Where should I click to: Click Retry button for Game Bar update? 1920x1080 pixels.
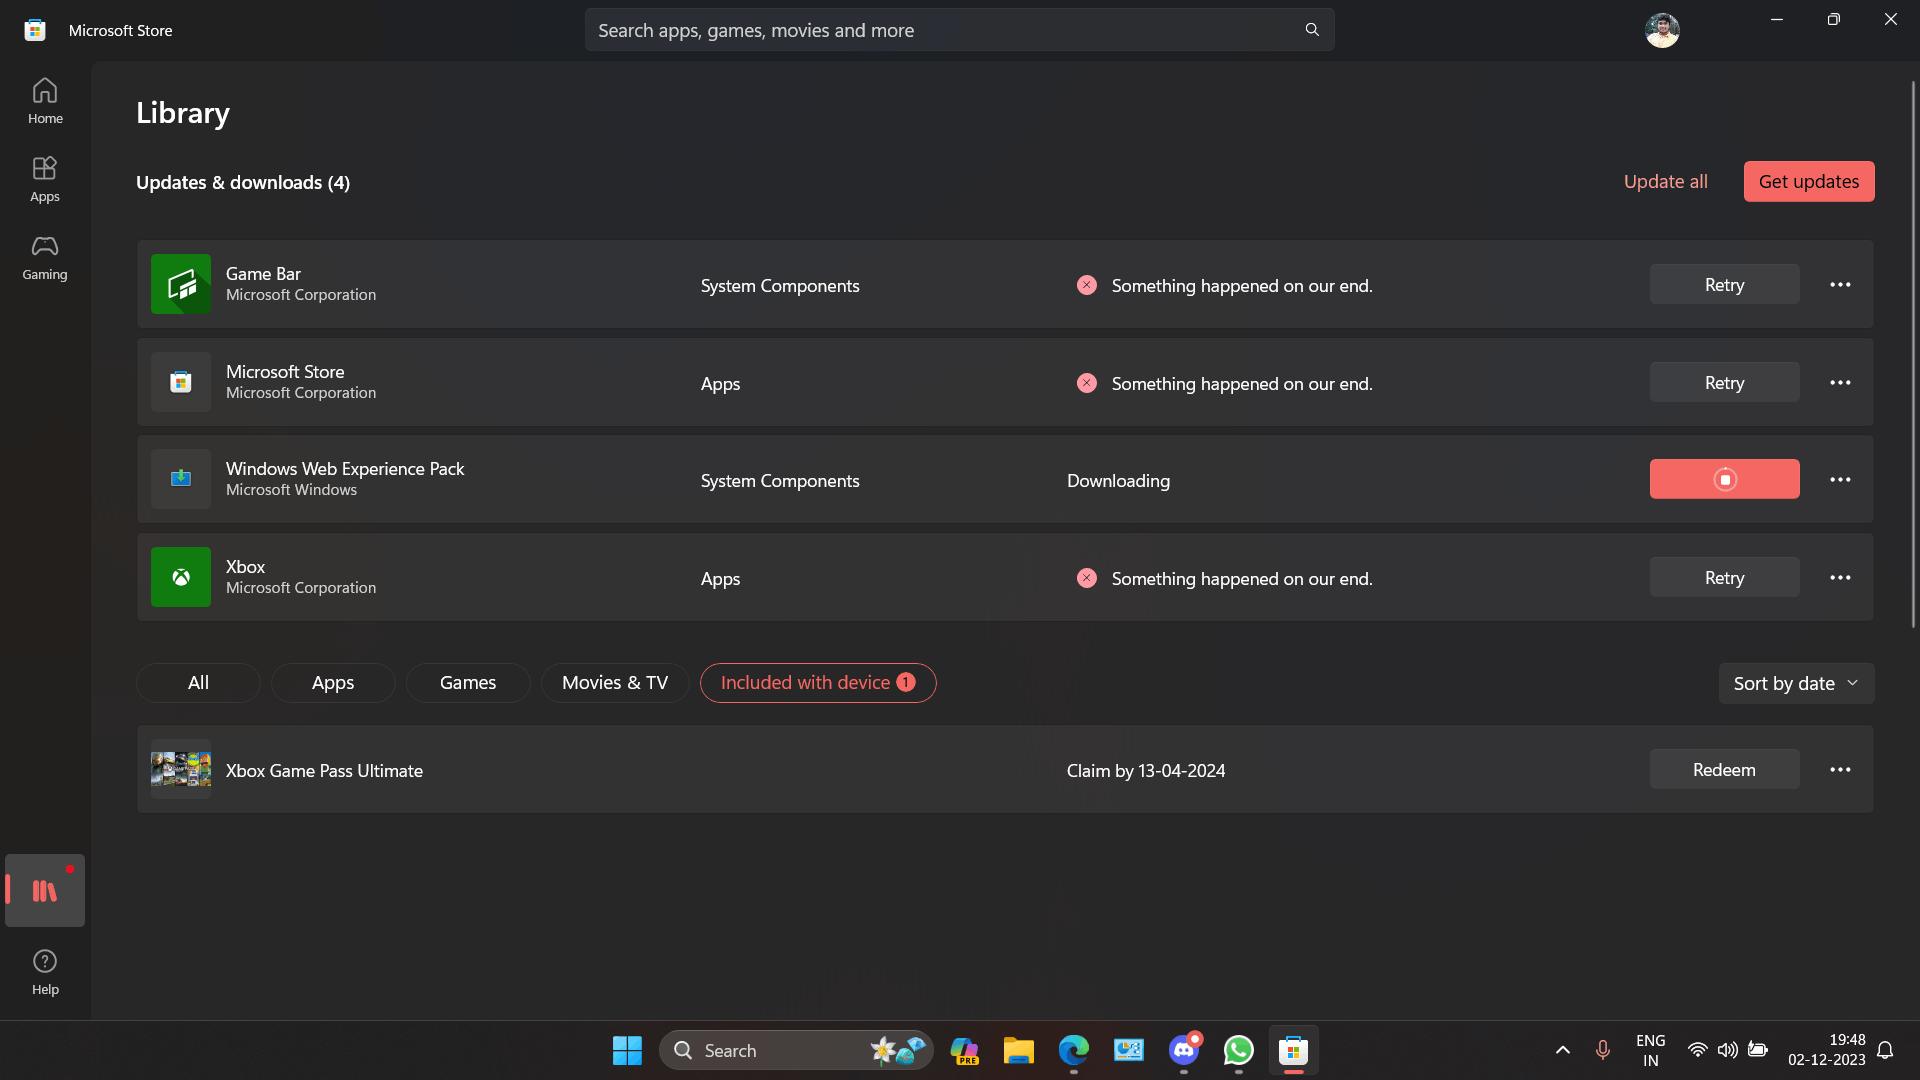[x=1724, y=285]
